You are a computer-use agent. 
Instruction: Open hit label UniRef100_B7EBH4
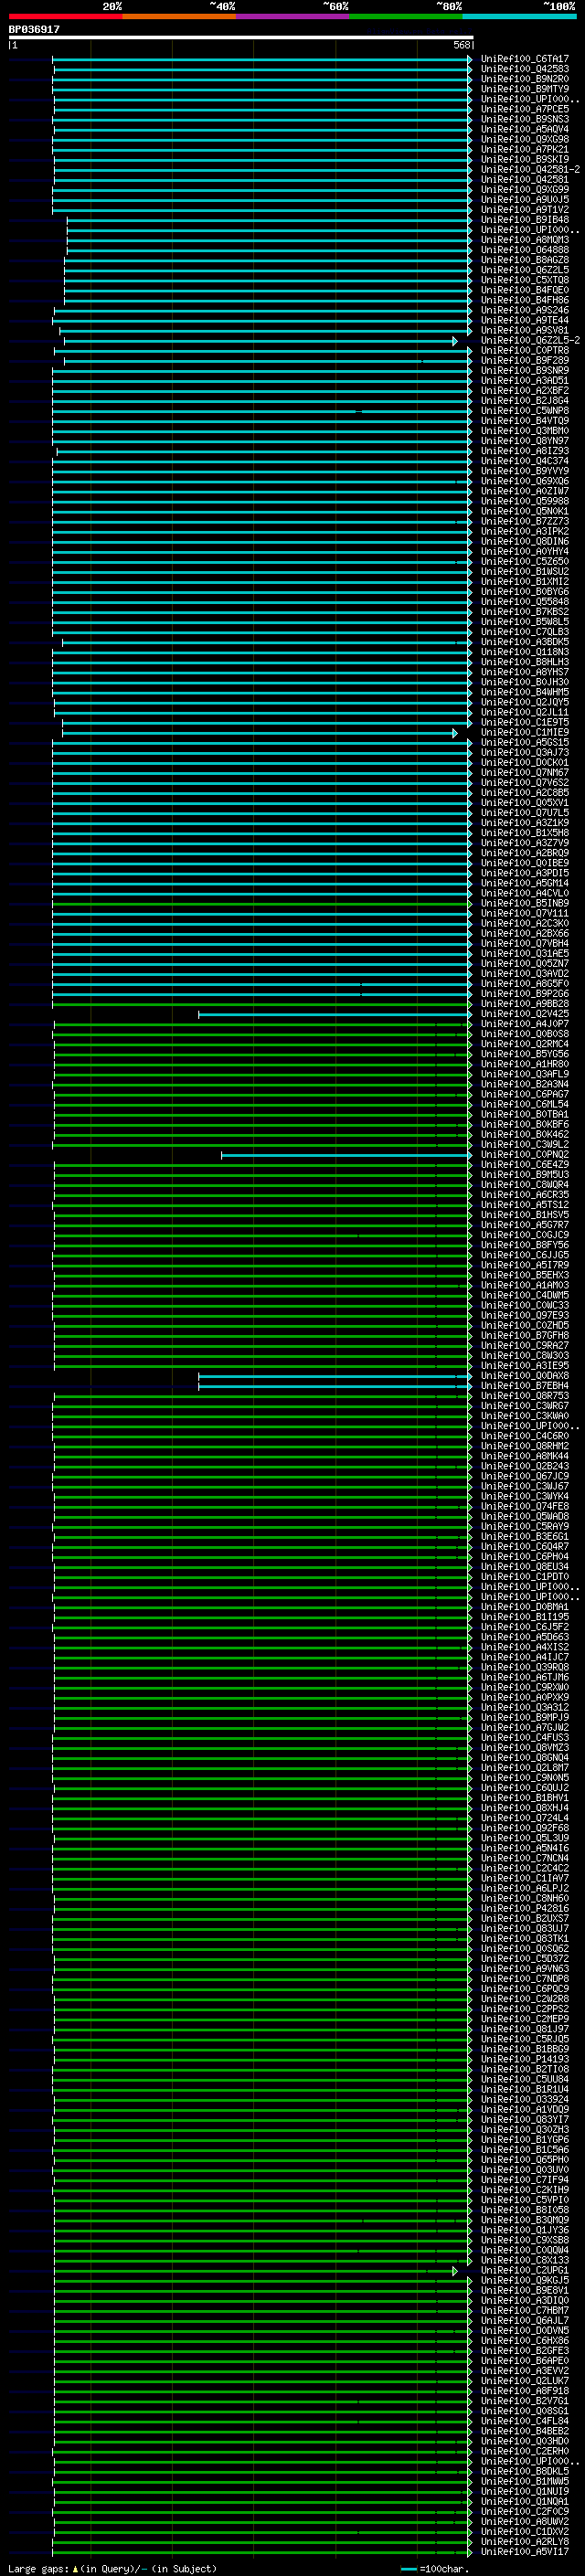coord(525,1386)
